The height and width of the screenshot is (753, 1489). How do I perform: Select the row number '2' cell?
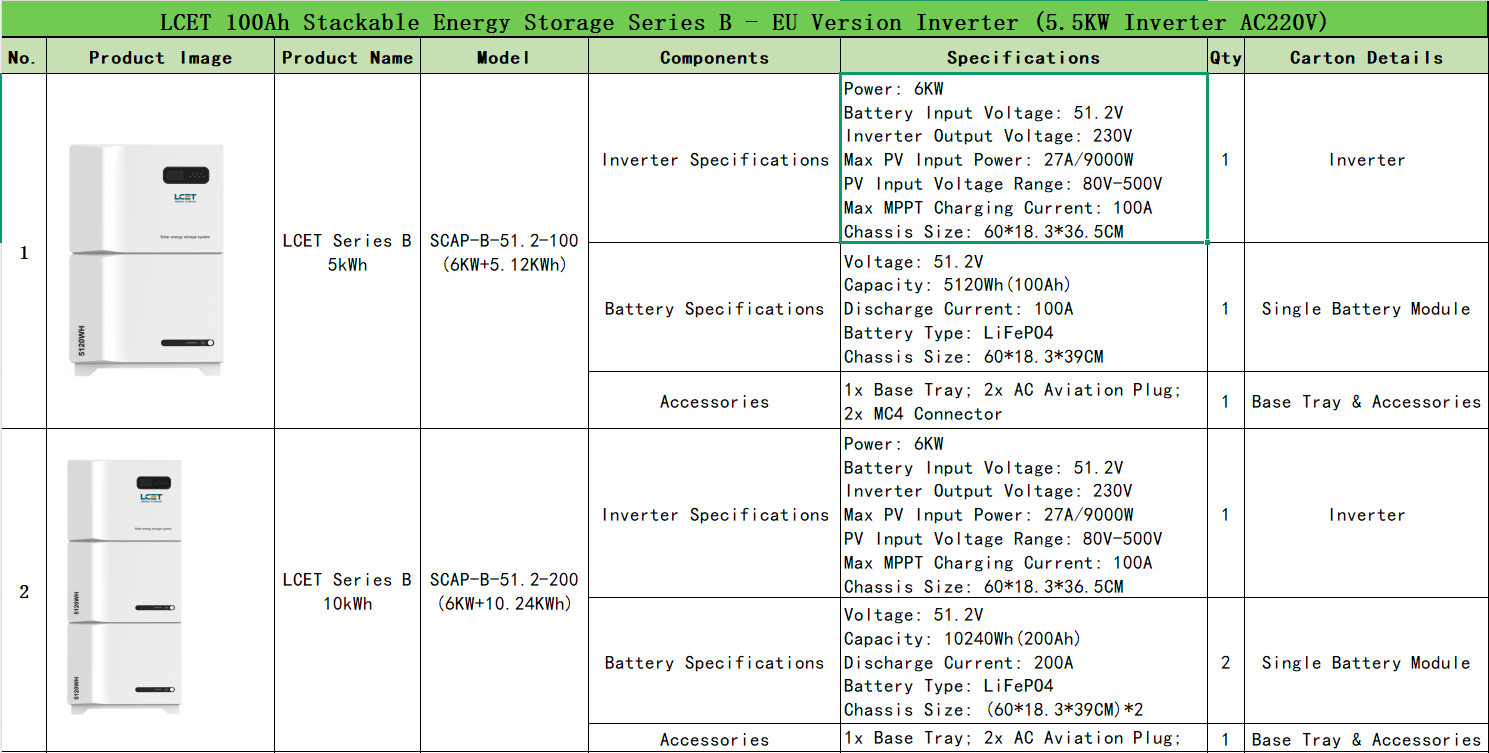(x=23, y=591)
